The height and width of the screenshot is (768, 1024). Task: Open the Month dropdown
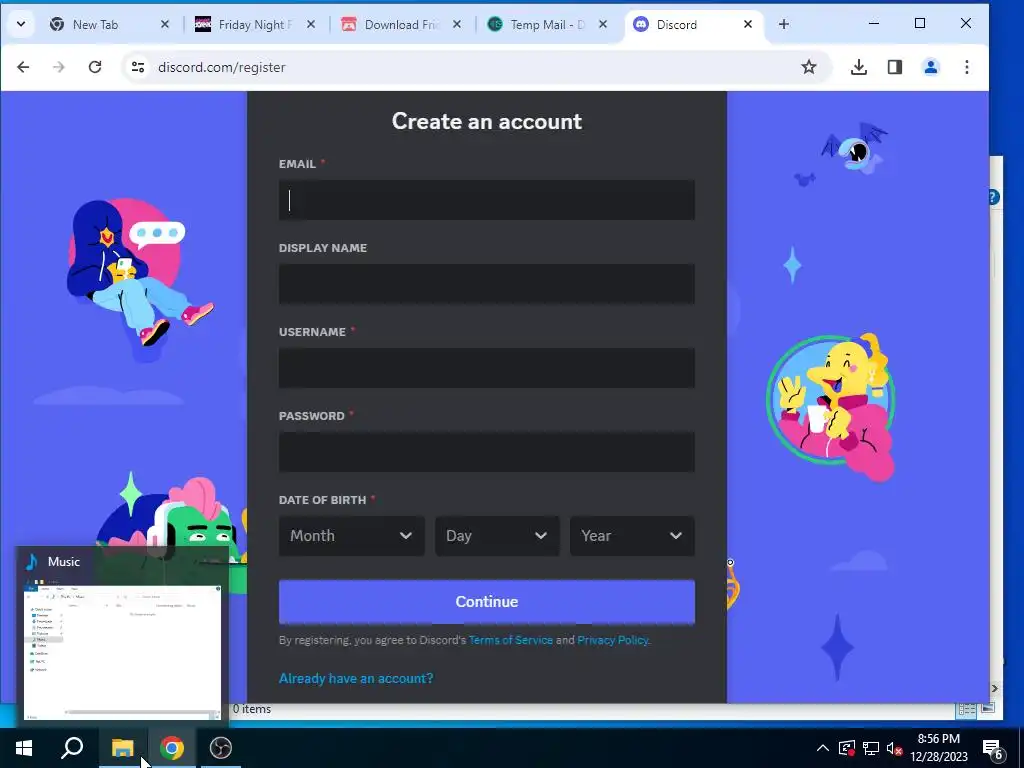pyautogui.click(x=351, y=536)
